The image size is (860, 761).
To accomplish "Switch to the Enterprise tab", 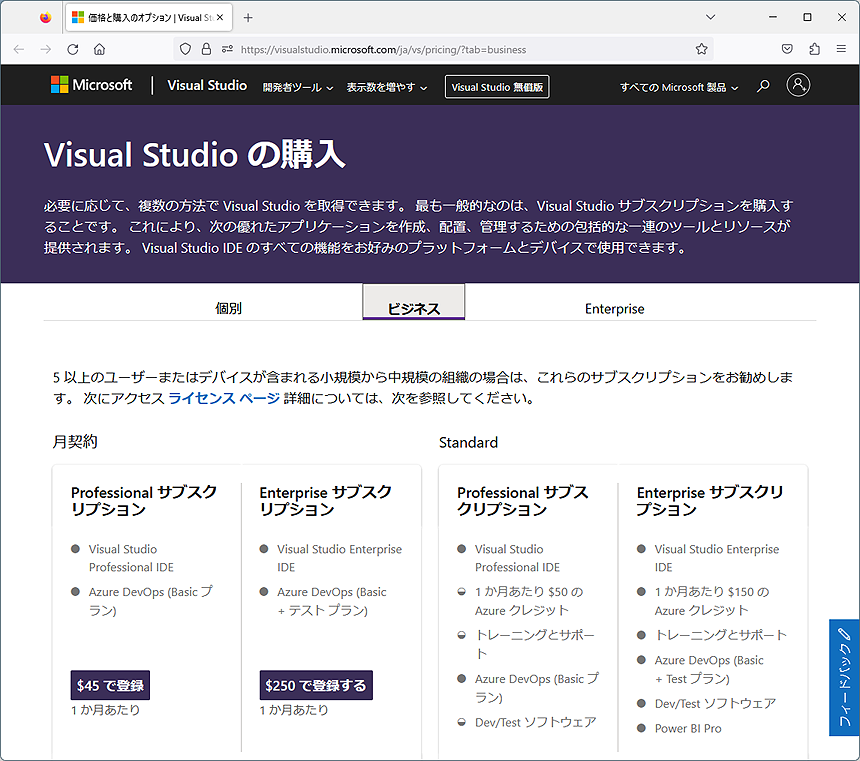I will 614,308.
